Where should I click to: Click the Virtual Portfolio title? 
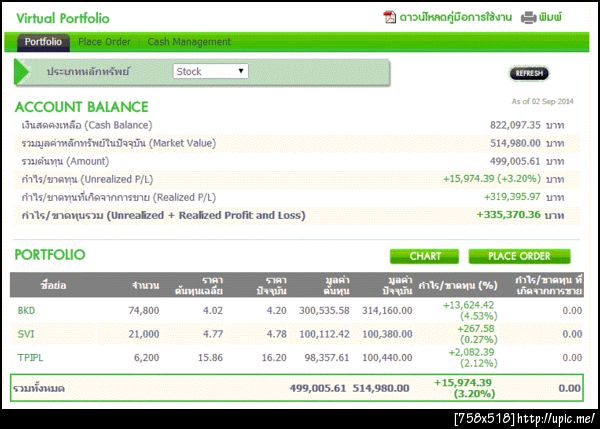point(63,18)
